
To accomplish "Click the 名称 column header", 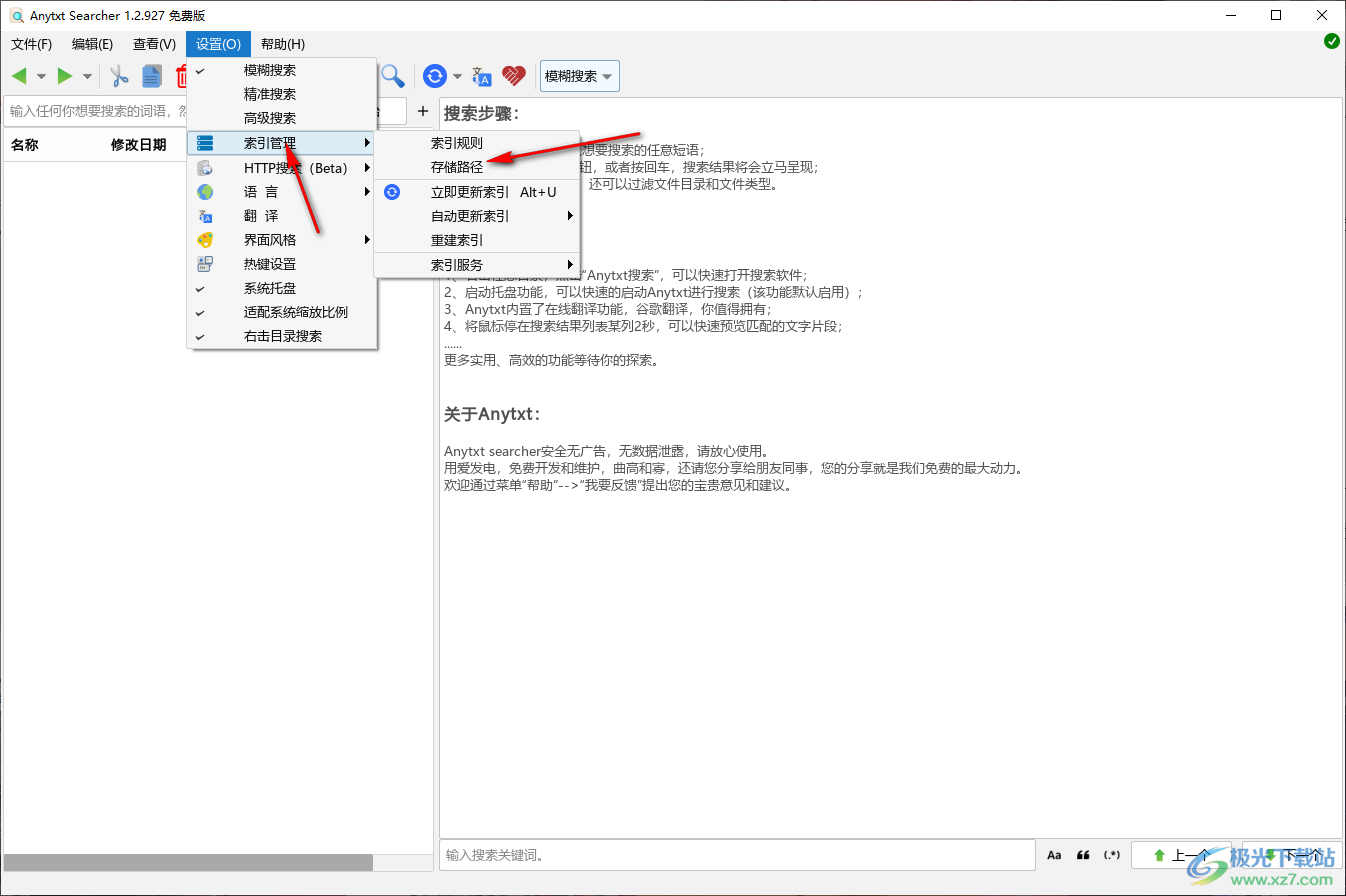I will pyautogui.click(x=25, y=145).
